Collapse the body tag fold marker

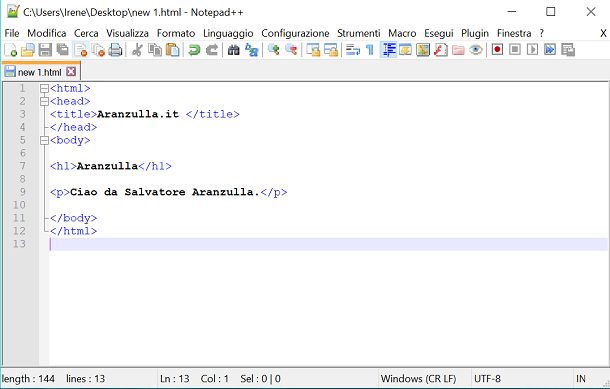coord(44,140)
